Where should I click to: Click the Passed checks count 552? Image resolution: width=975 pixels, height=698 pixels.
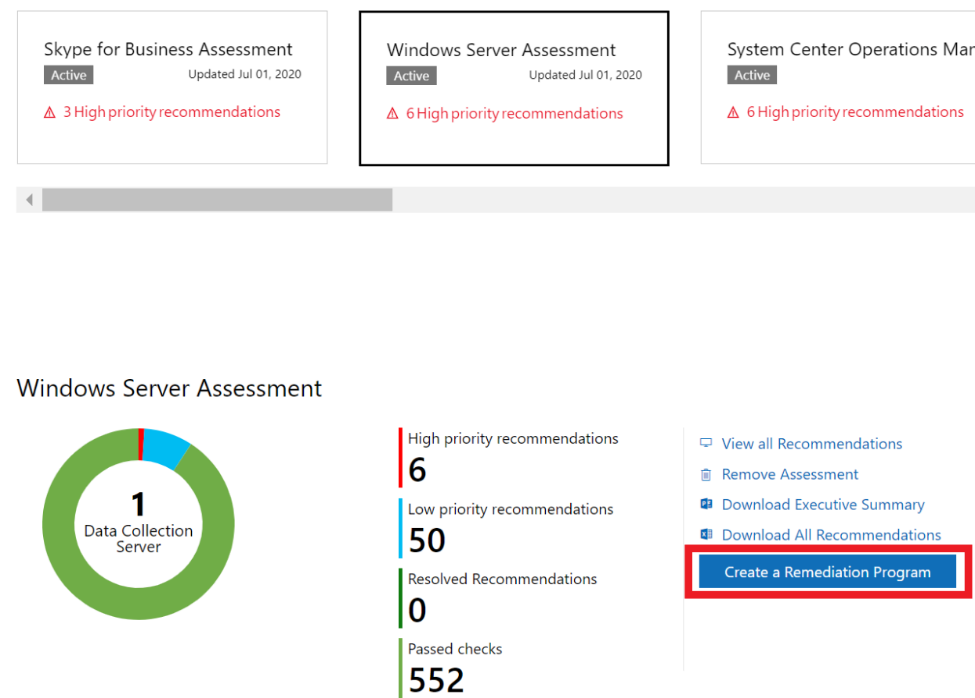click(x=436, y=680)
